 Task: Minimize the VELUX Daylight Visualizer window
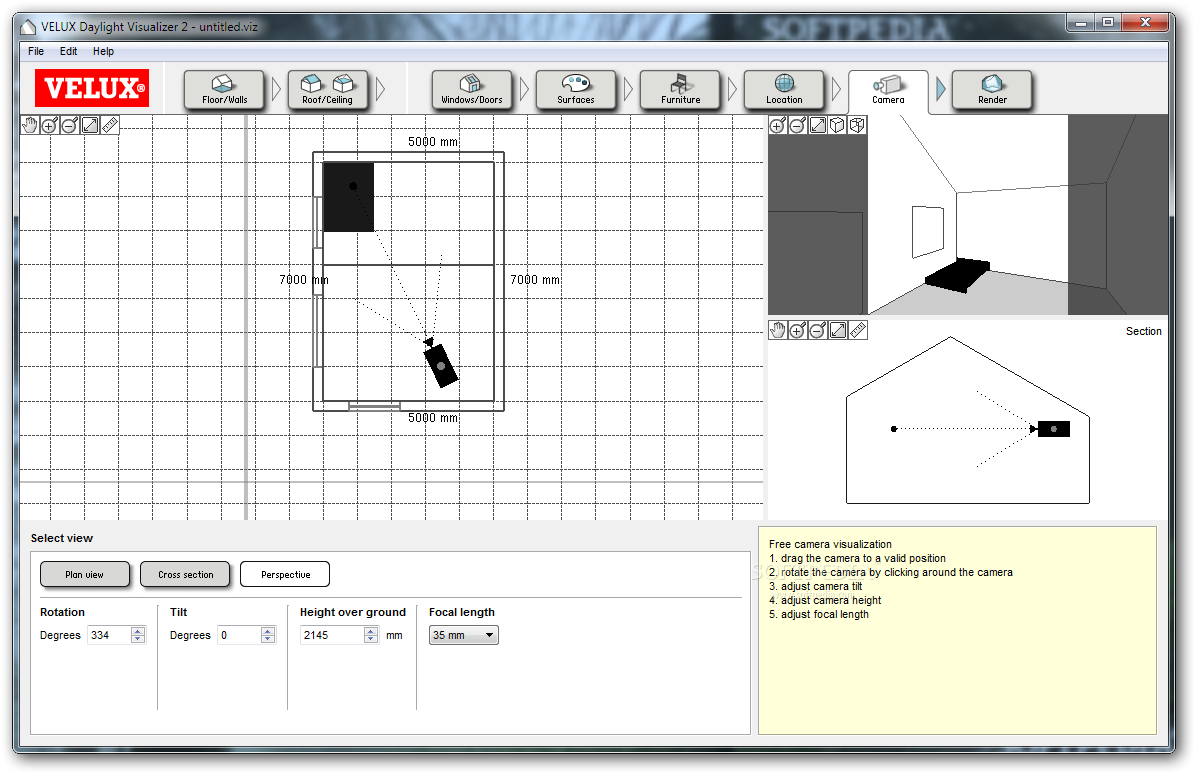[1080, 24]
